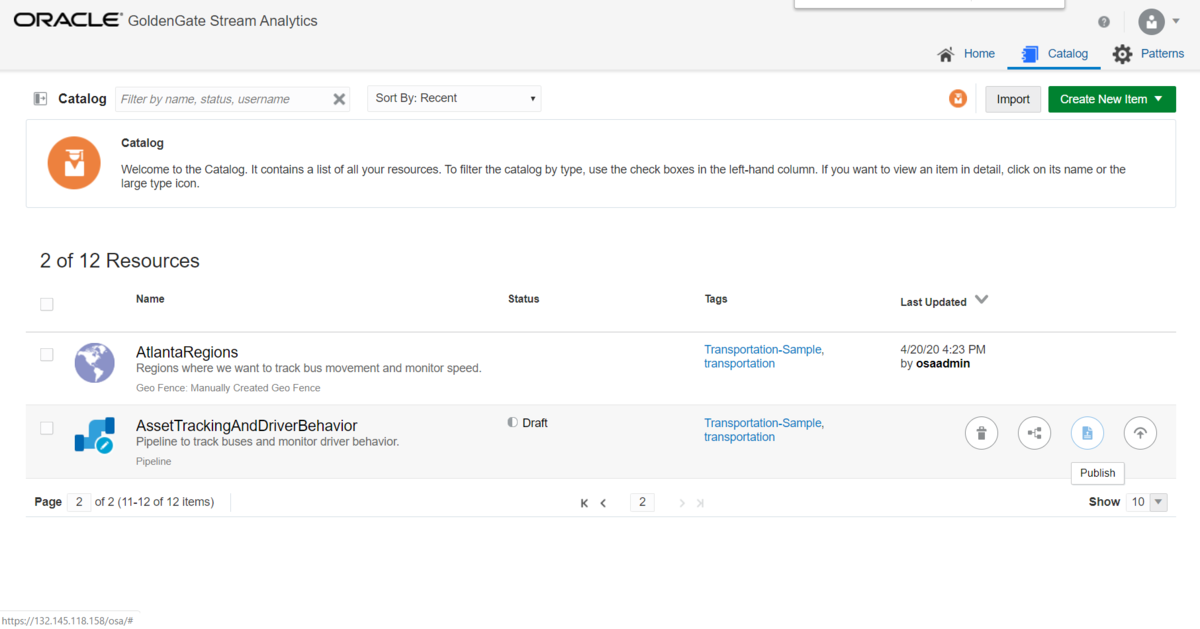Switch to the Catalog tab
The image size is (1200, 629).
pos(1054,54)
